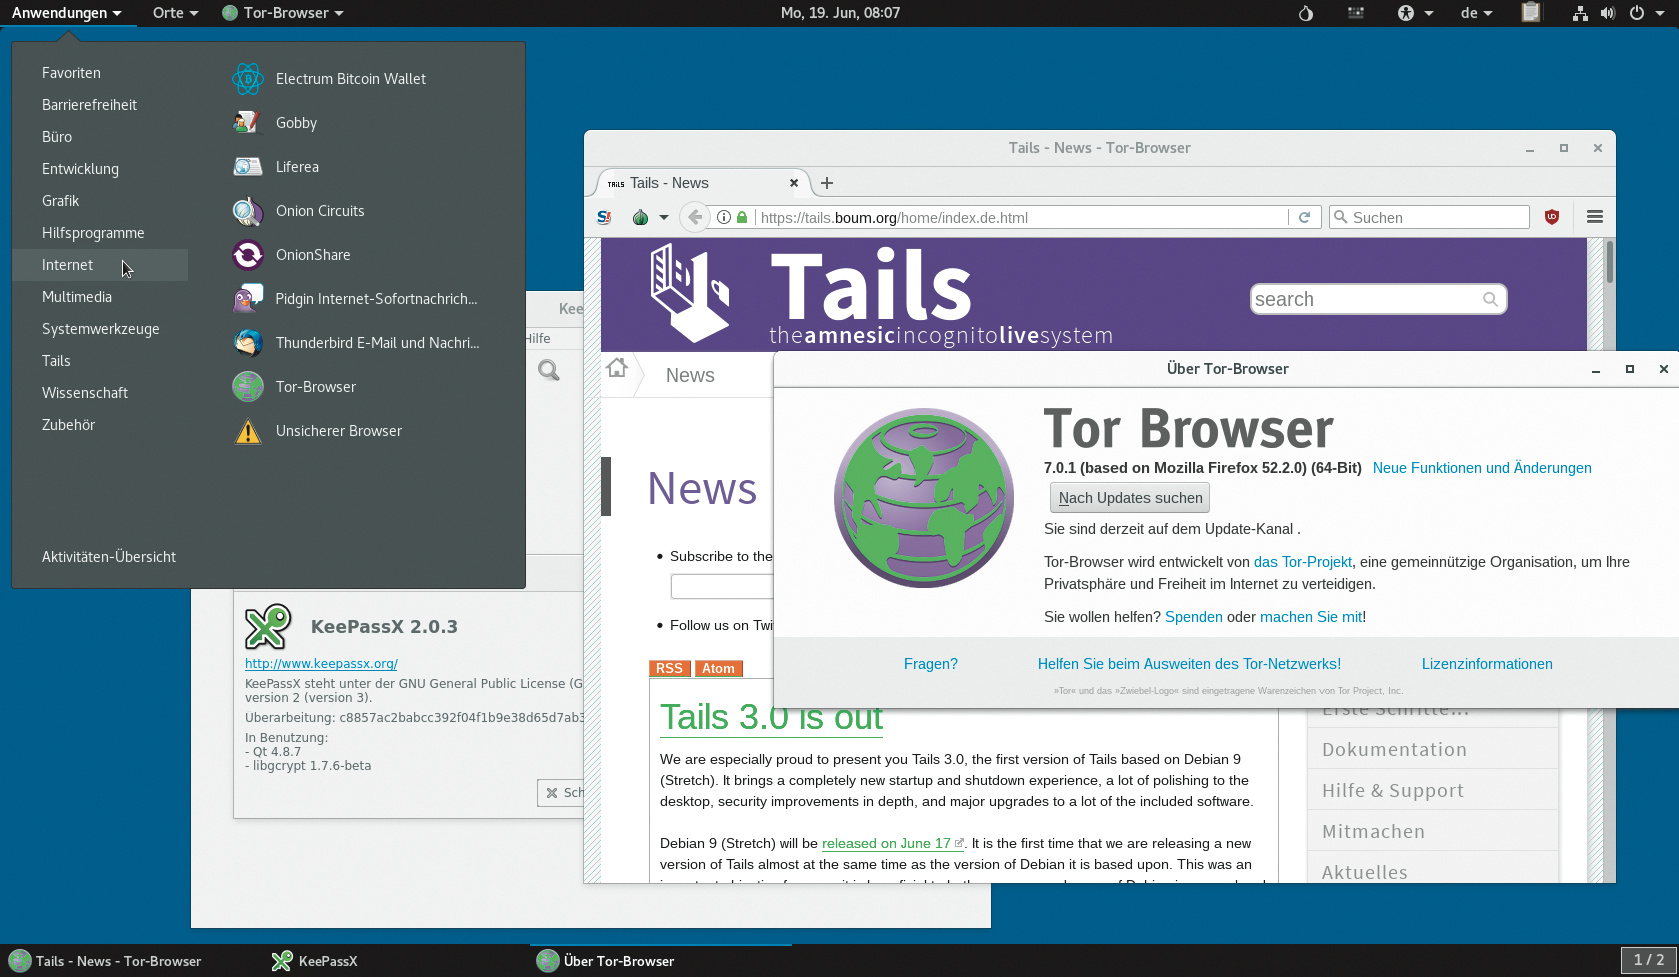The height and width of the screenshot is (977, 1679).
Task: Expand the Torbutton dropdown arrow
Action: pyautogui.click(x=663, y=217)
